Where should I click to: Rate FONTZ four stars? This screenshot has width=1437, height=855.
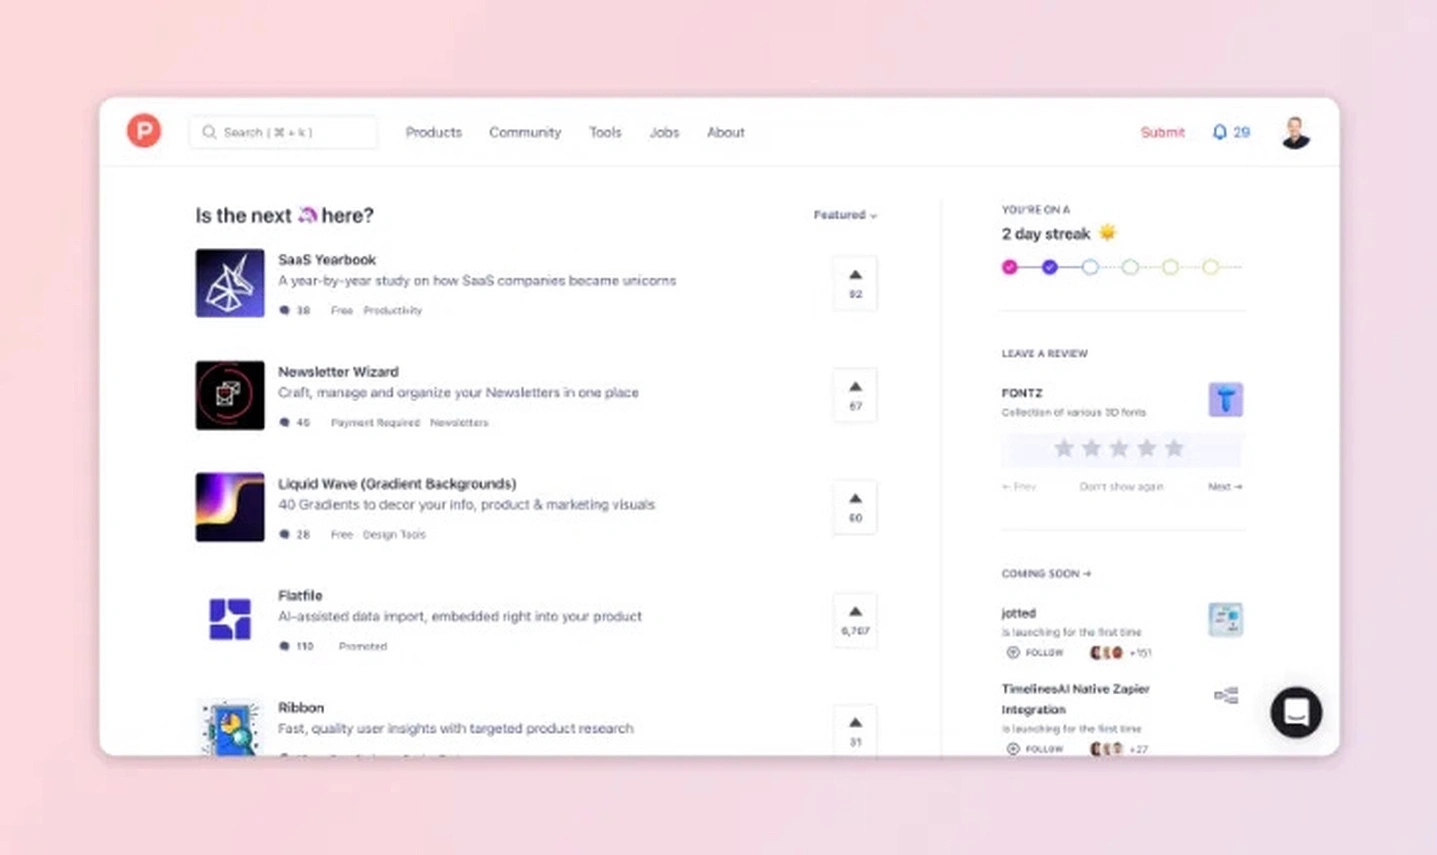1146,448
